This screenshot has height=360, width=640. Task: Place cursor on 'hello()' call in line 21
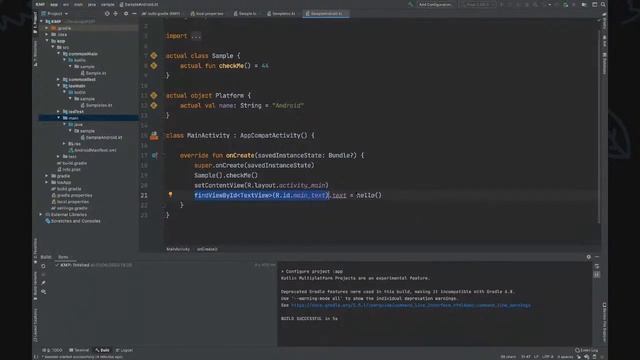click(x=369, y=195)
